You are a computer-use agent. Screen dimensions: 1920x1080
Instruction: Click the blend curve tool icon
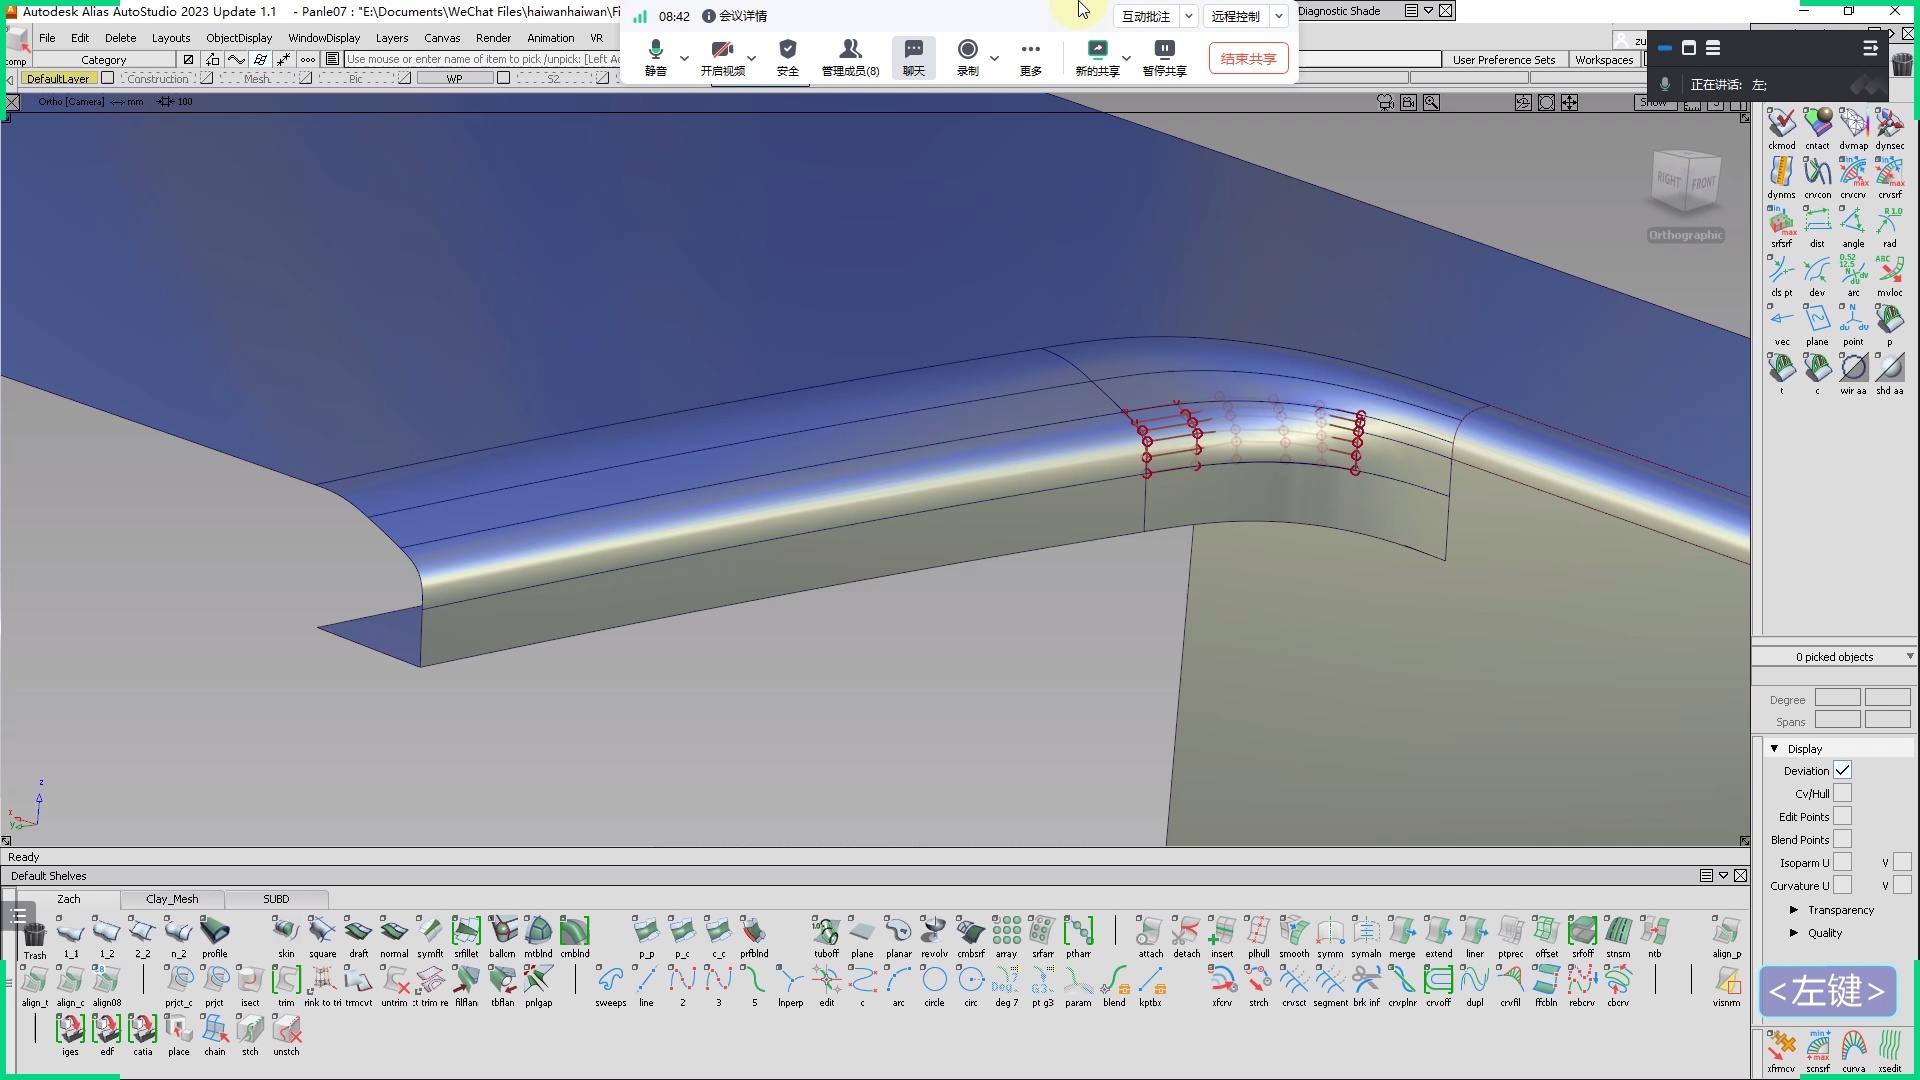[x=1114, y=981]
